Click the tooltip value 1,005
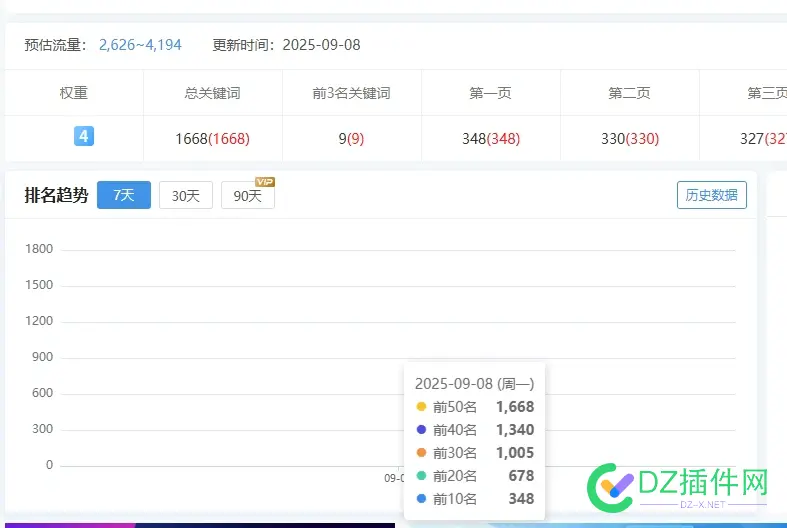787x528 pixels. (x=515, y=453)
